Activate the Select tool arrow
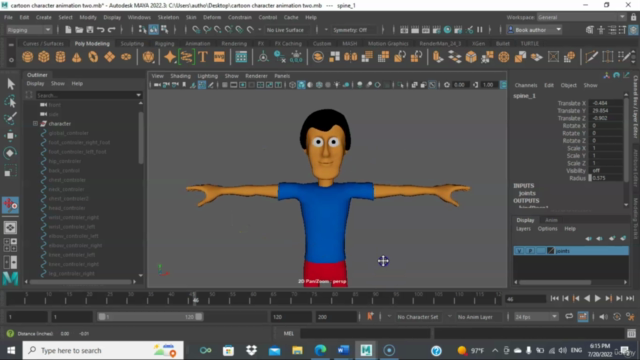Image resolution: width=640 pixels, height=360 pixels. tap(11, 84)
